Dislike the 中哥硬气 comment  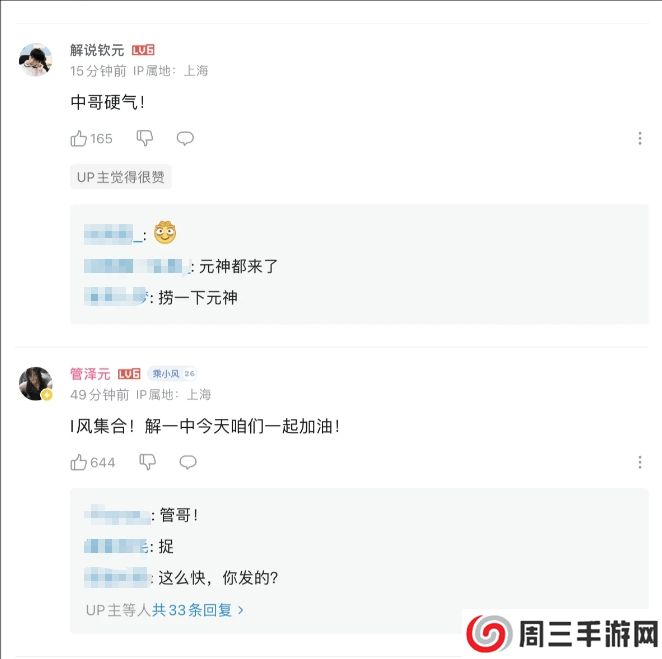point(145,138)
